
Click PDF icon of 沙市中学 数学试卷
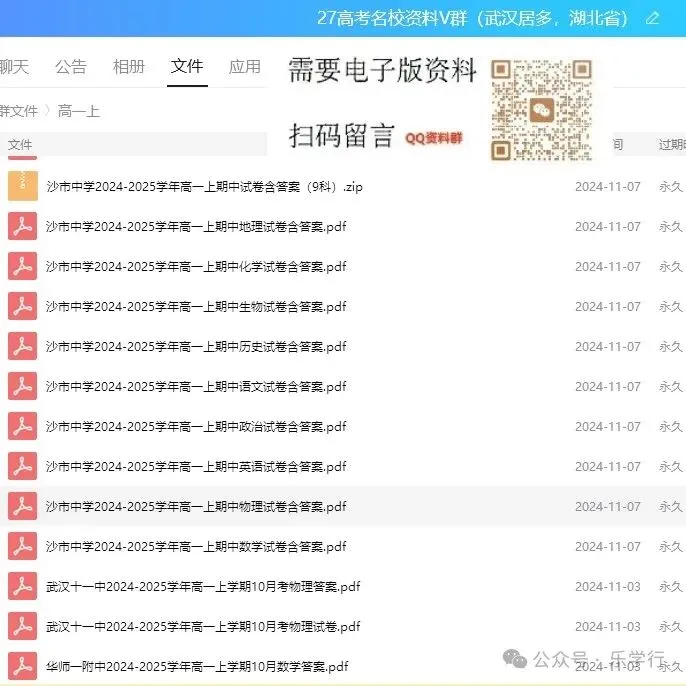(x=22, y=546)
